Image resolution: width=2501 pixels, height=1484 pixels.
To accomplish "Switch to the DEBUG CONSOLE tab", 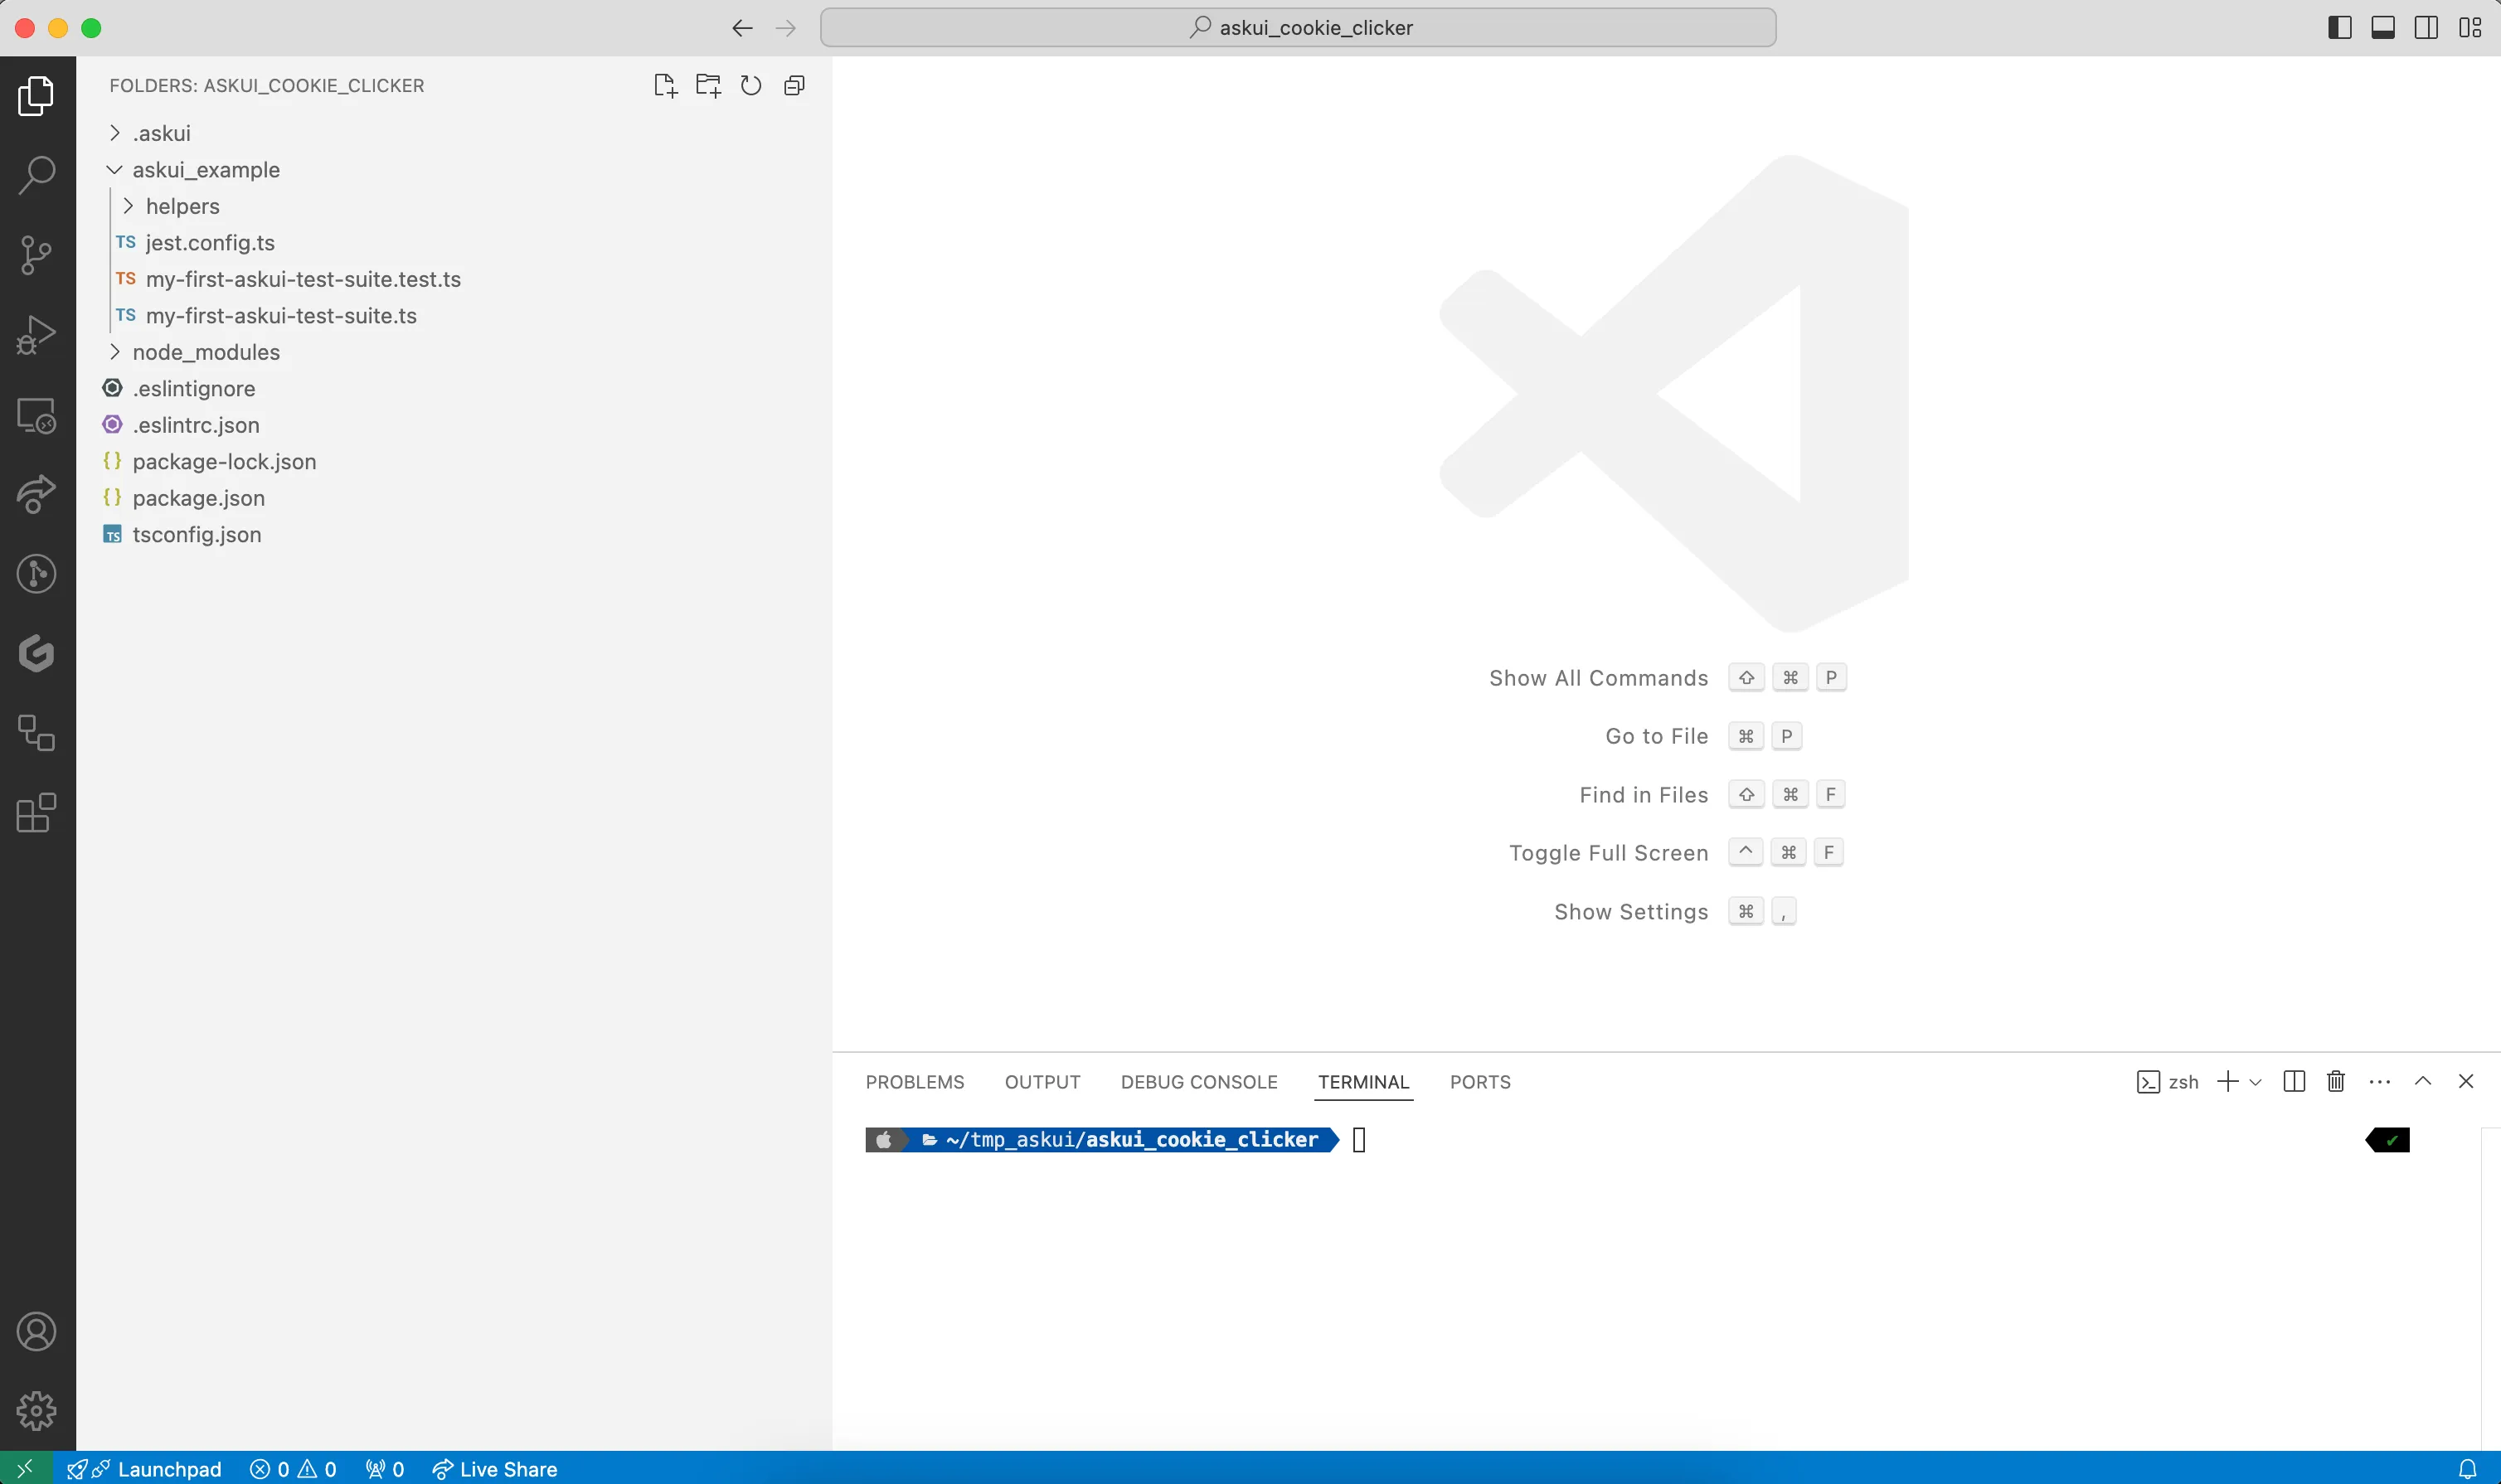I will (1199, 1082).
